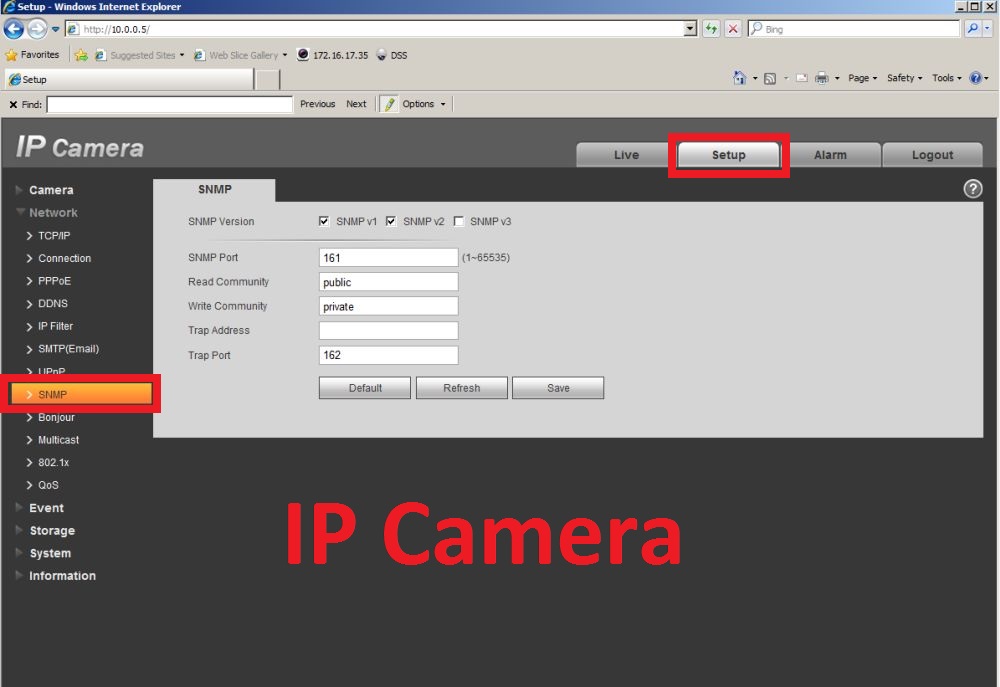This screenshot has height=687, width=1000.
Task: Click the Read Community field
Action: coord(388,282)
